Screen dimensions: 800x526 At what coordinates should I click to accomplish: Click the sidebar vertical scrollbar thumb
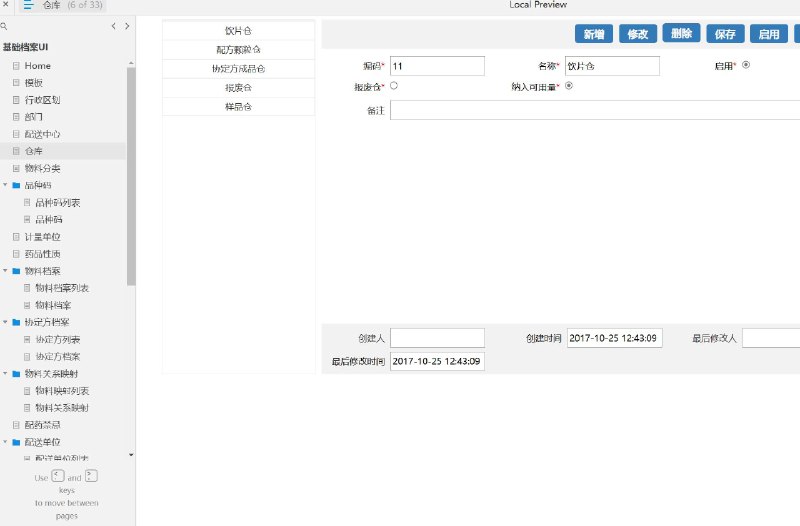pos(131,176)
